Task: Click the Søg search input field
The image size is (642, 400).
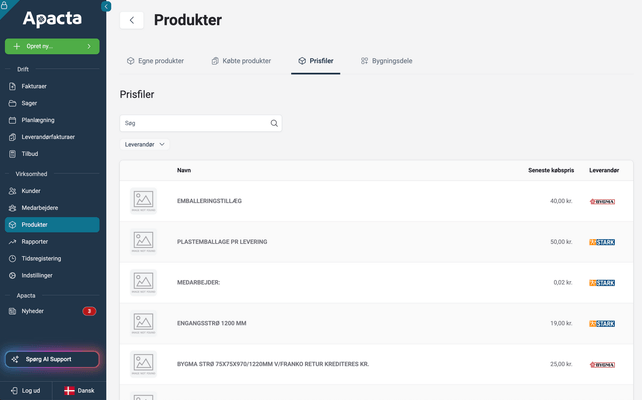Action: click(x=195, y=123)
